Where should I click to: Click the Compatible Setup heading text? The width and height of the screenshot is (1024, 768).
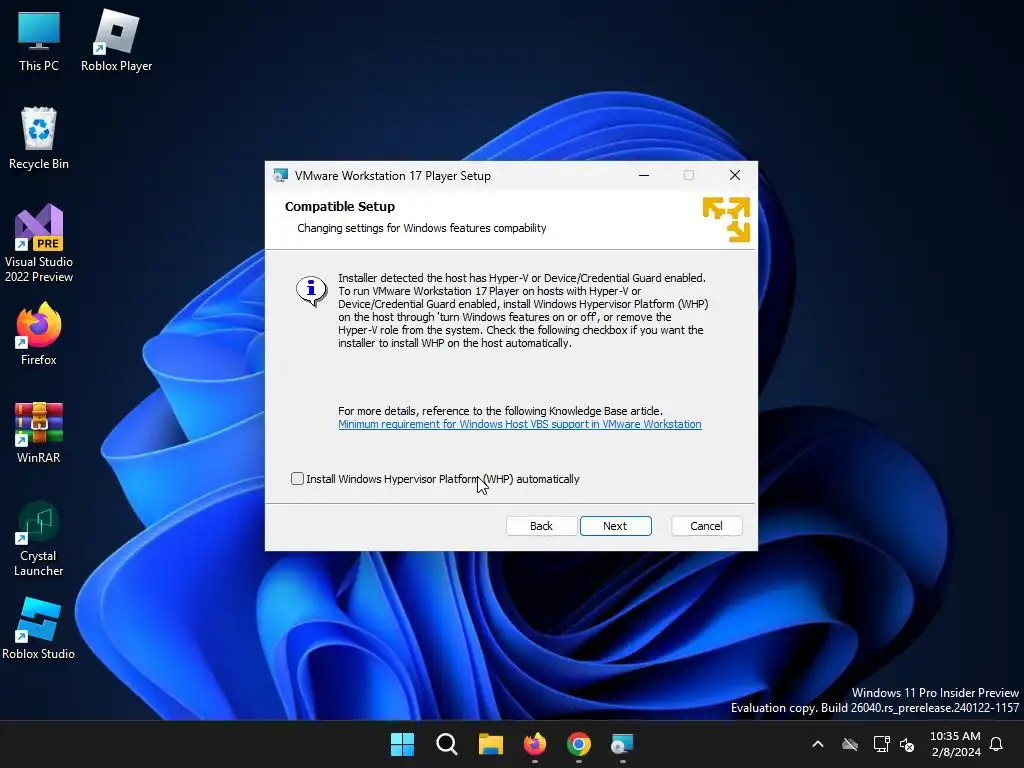(x=340, y=206)
